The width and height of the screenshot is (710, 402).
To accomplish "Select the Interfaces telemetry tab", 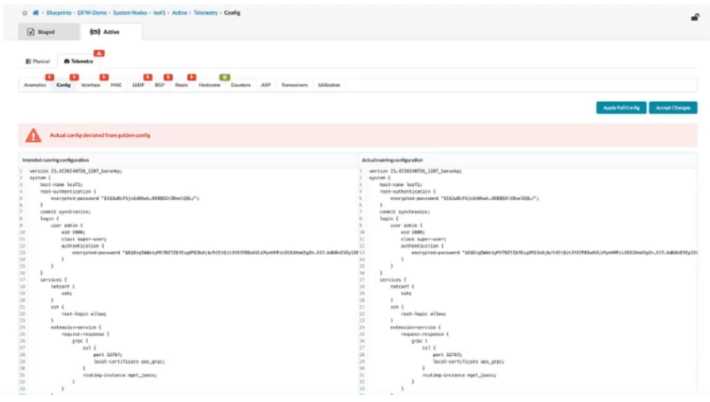I will click(x=91, y=85).
